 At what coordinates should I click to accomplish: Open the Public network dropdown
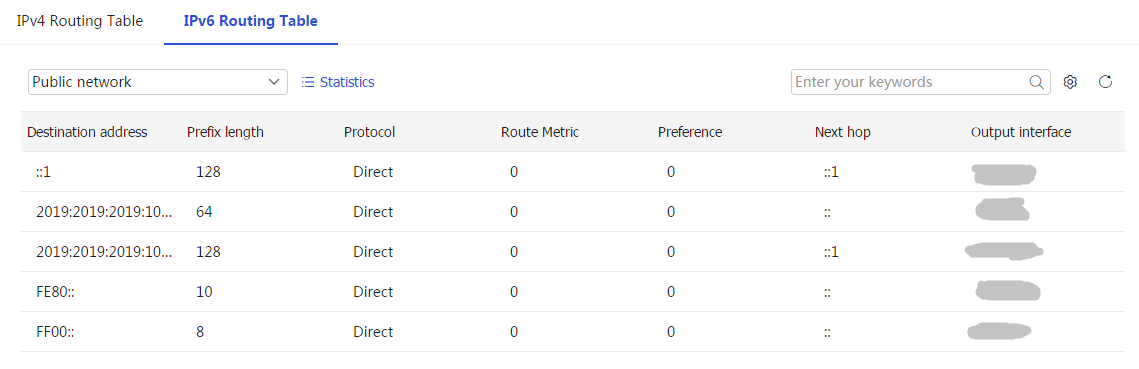click(x=158, y=82)
